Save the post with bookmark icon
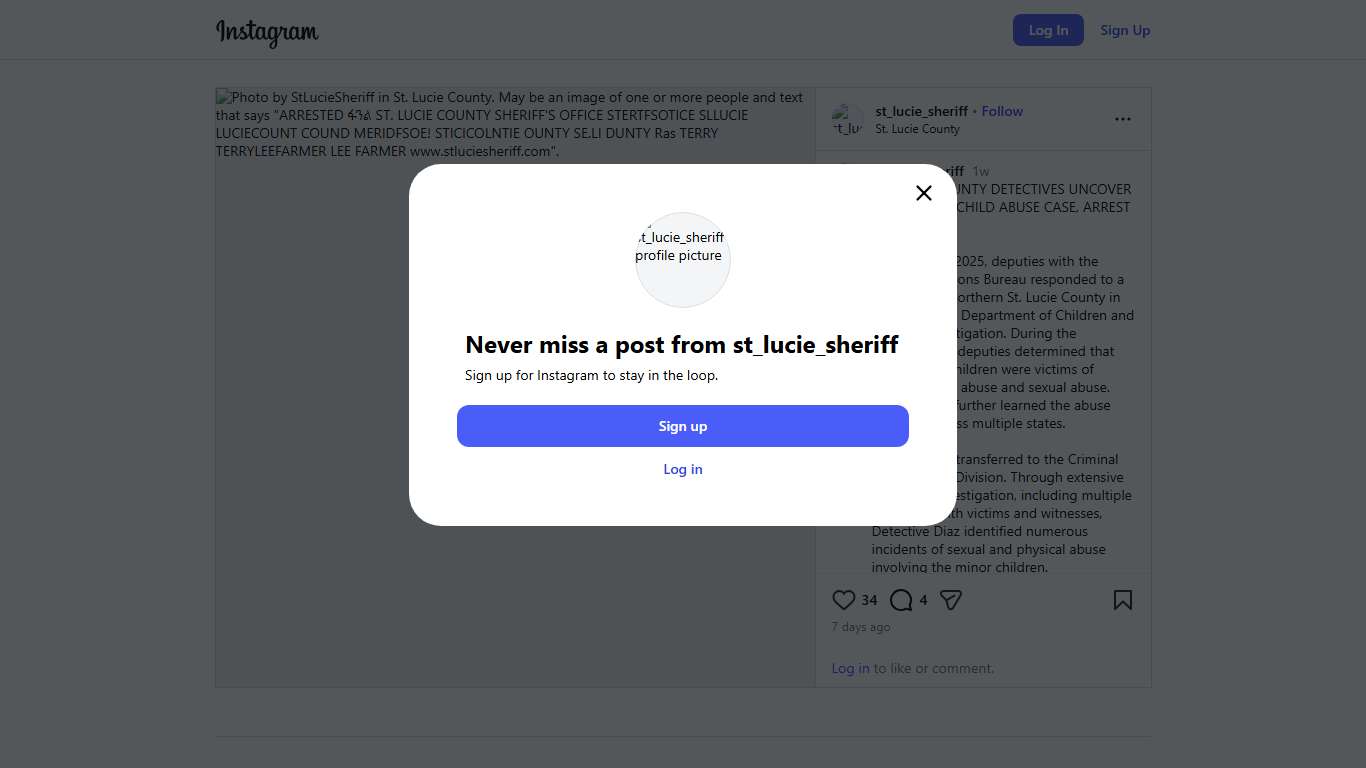This screenshot has width=1366, height=768. pyautogui.click(x=1123, y=600)
